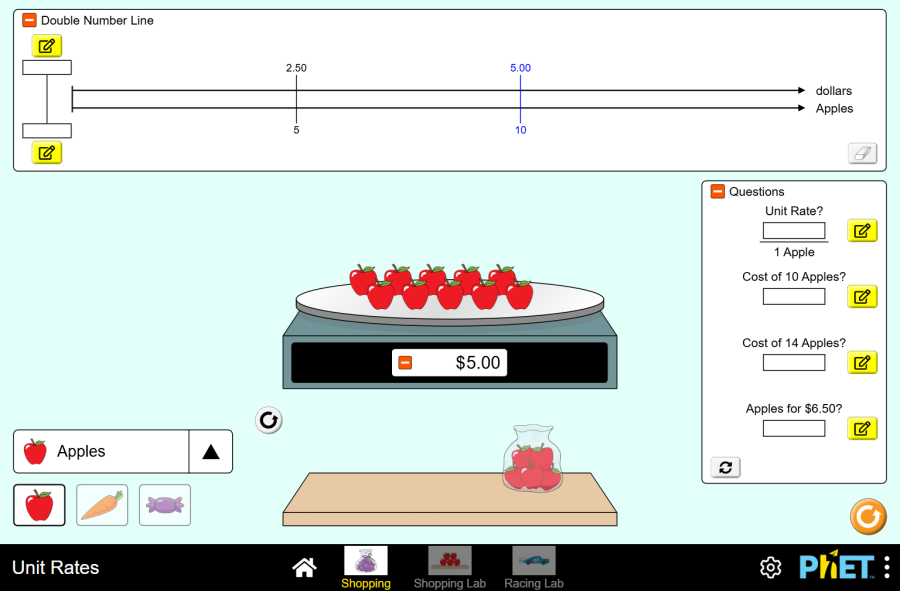Screen dimensions: 900x591
Task: Edit the Unit Rate answer with pencil icon
Action: (x=862, y=230)
